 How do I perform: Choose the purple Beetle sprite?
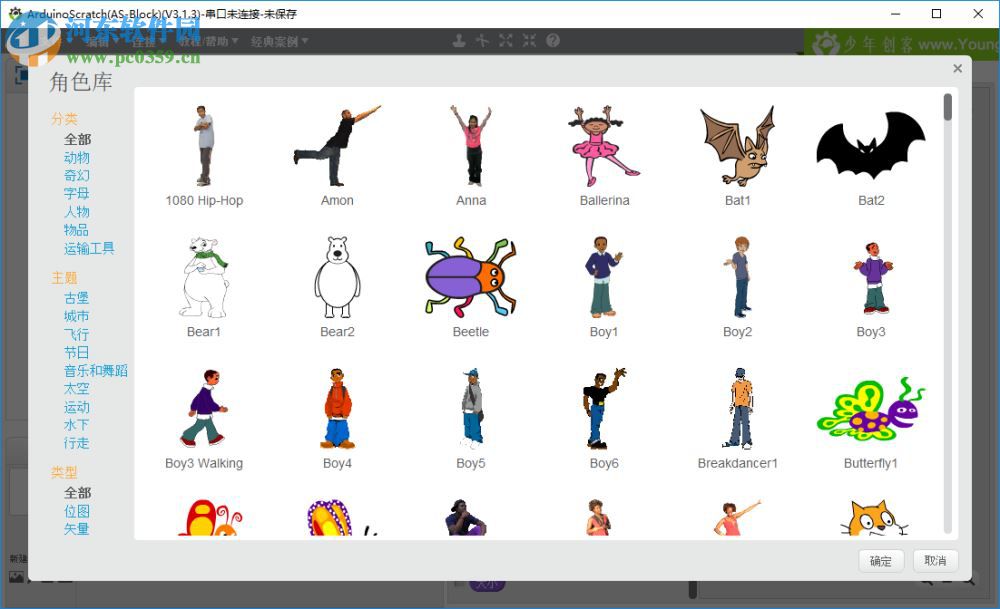pyautogui.click(x=471, y=287)
